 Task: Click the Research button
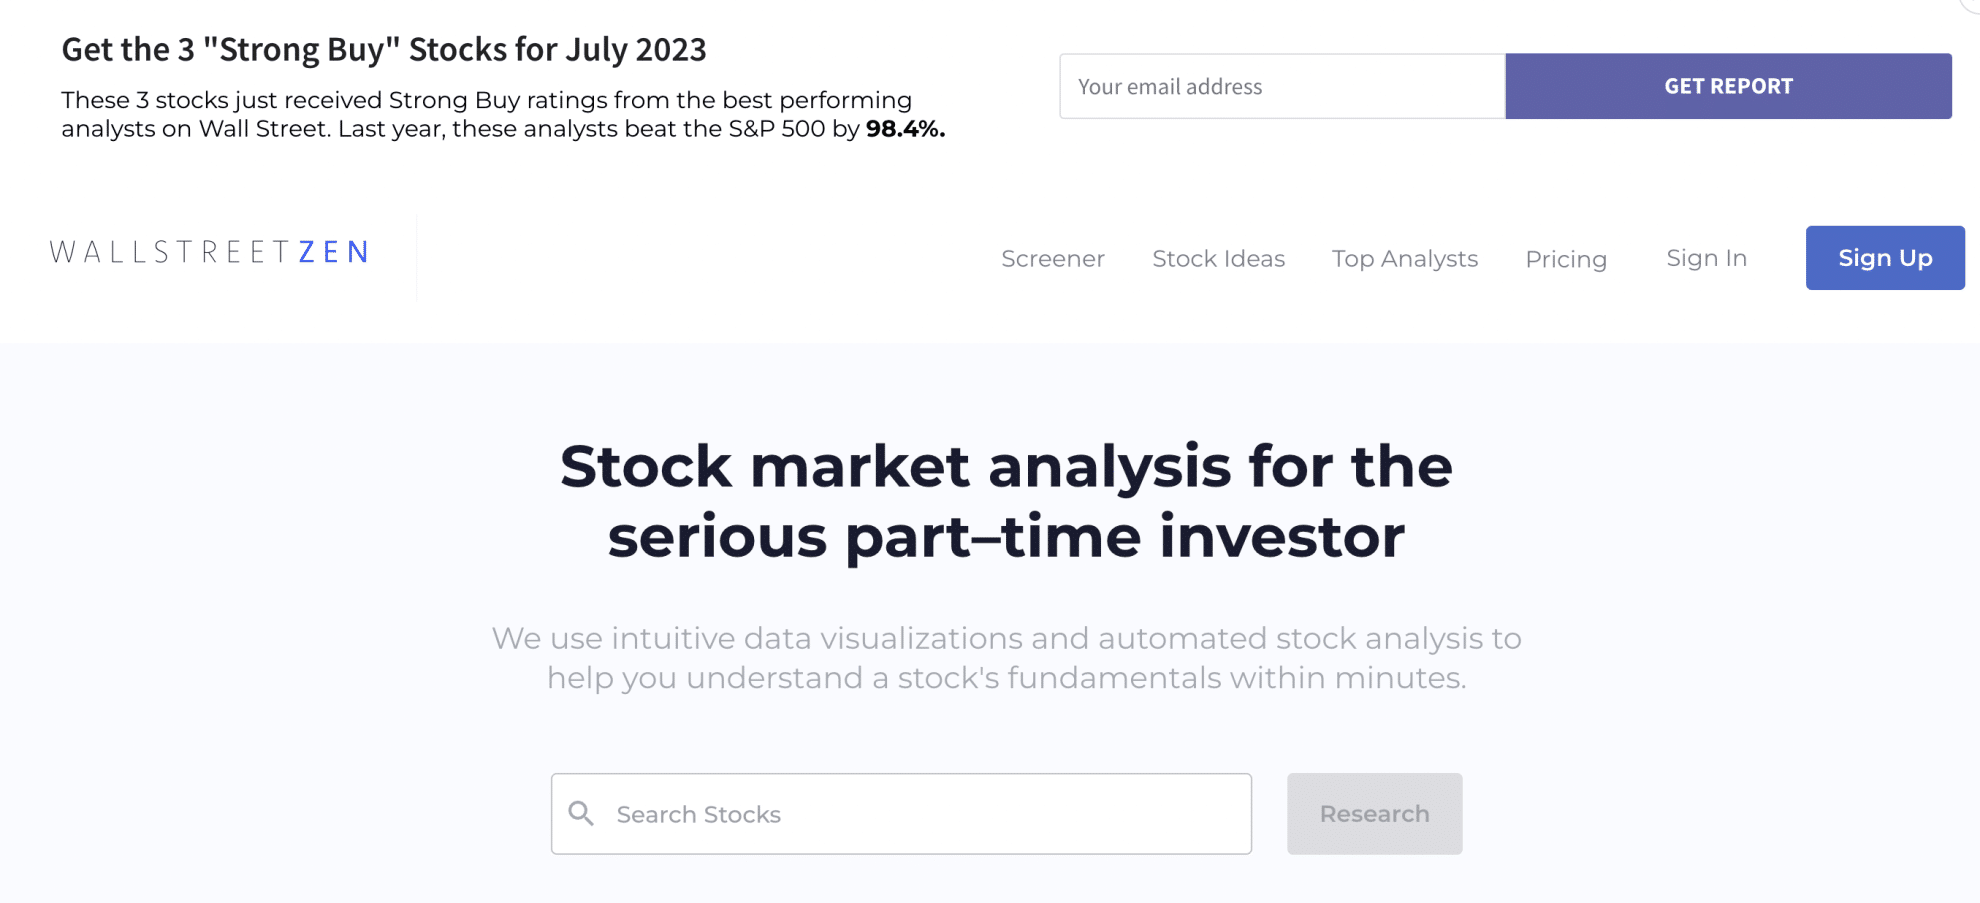1374,813
